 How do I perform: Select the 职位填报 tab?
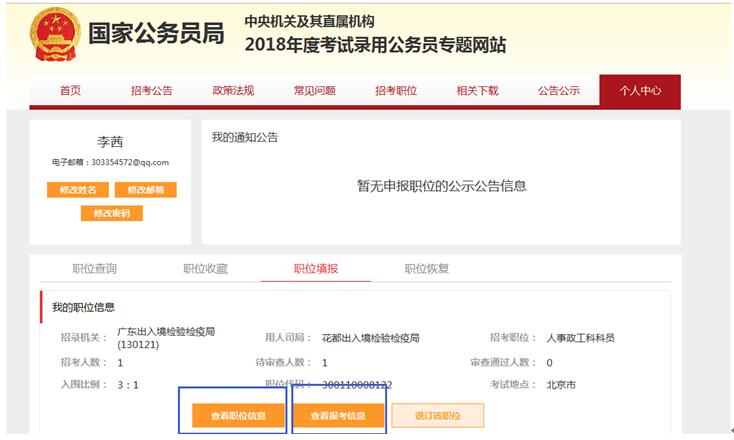point(315,269)
